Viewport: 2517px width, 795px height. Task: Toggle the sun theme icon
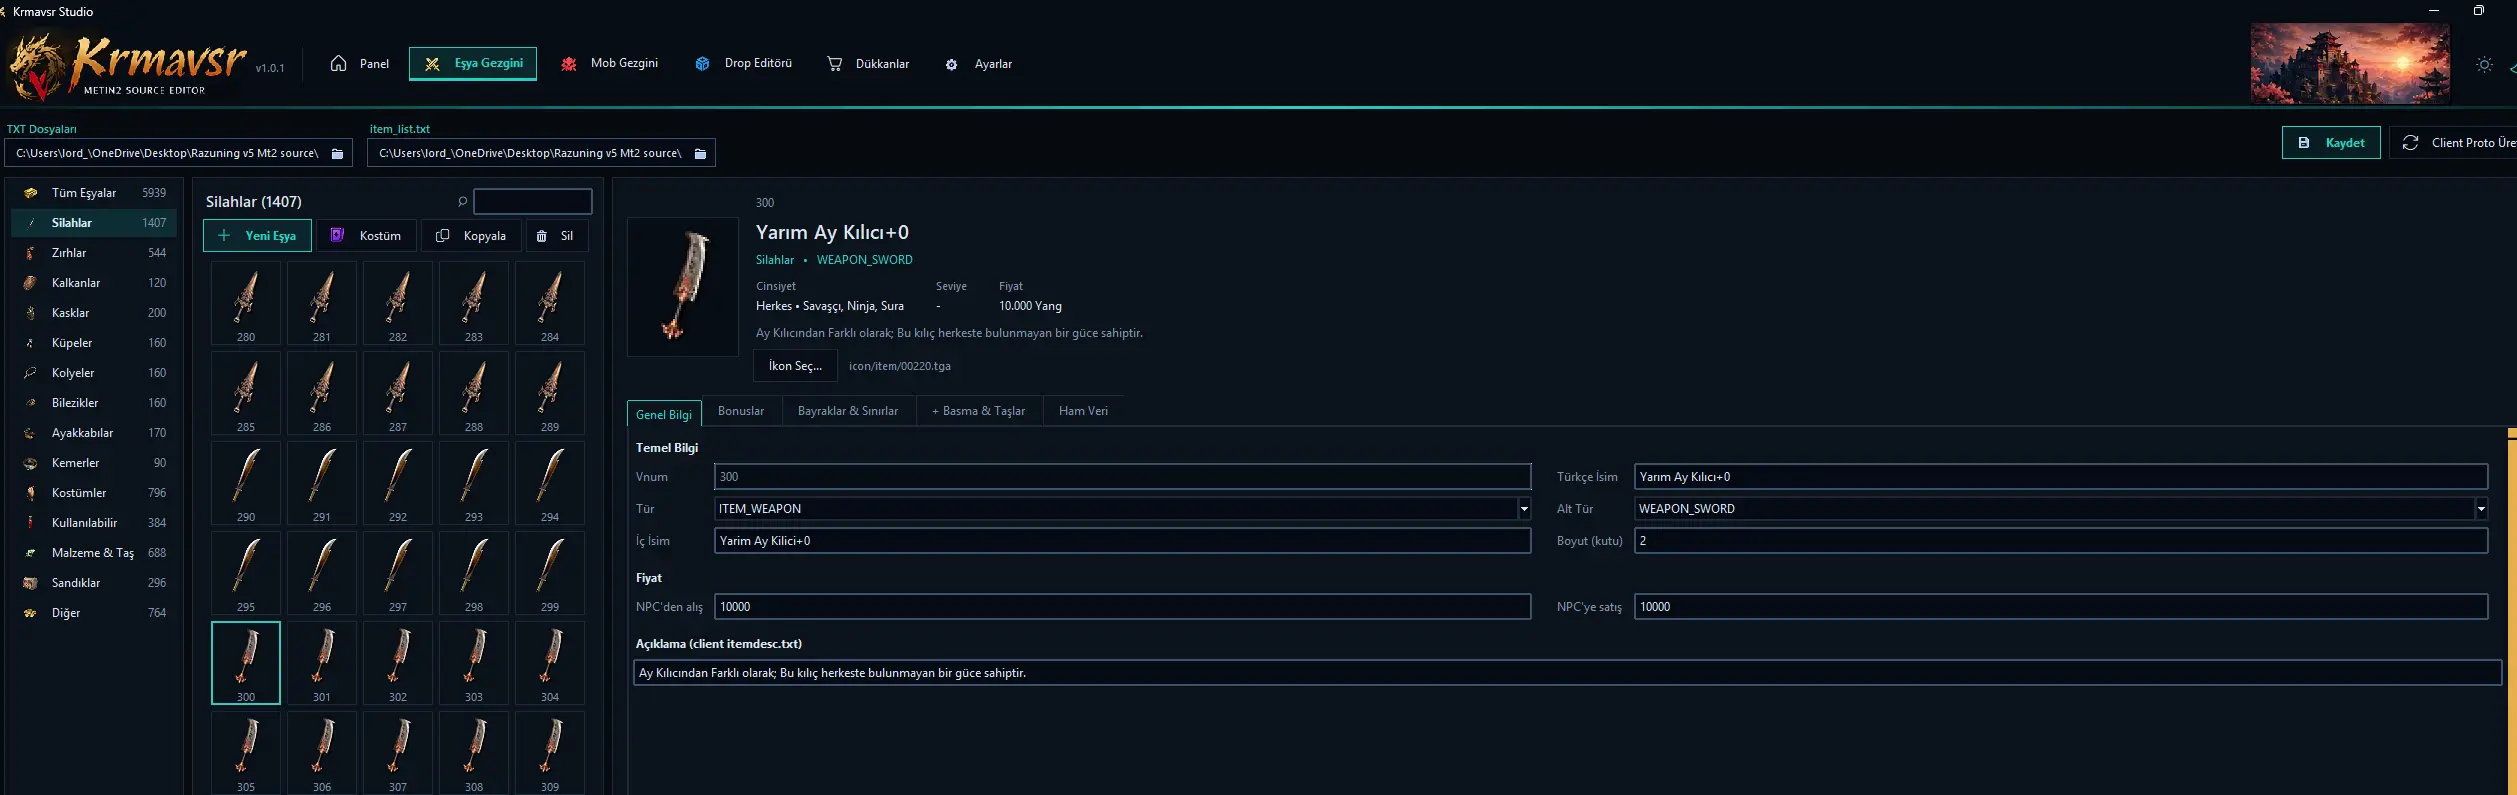(x=2484, y=64)
